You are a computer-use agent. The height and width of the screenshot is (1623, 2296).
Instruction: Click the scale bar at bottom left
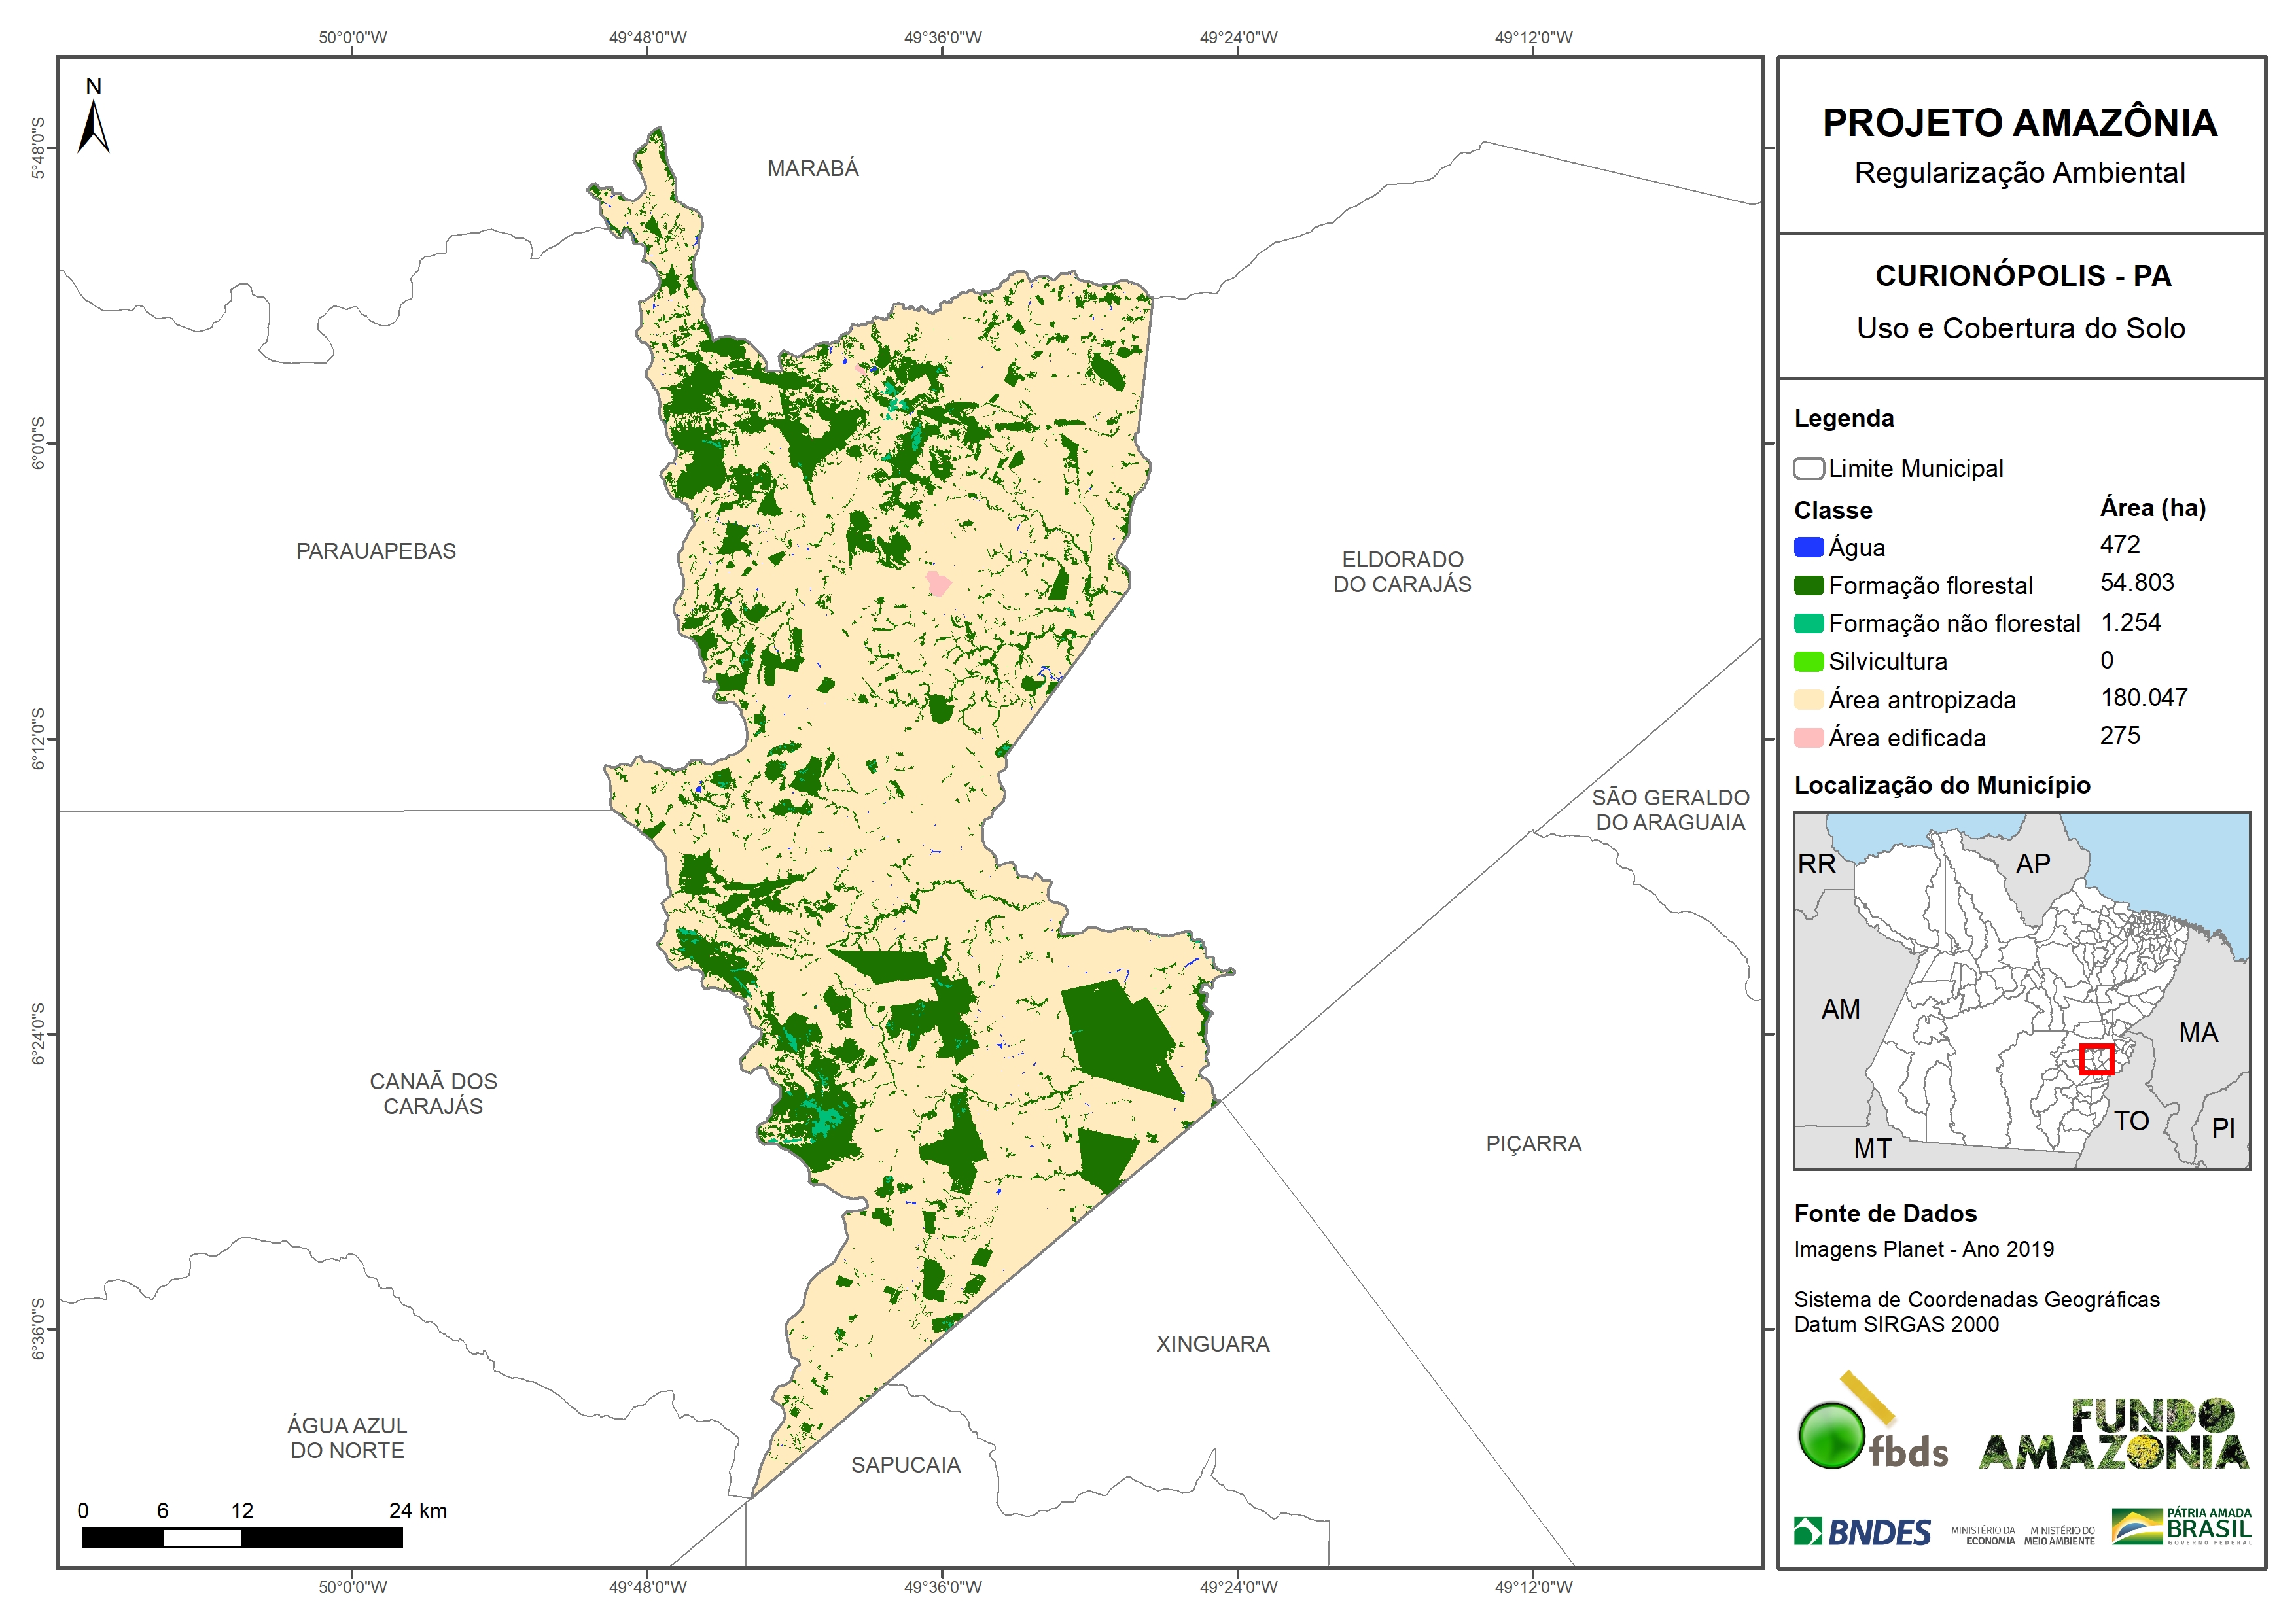click(242, 1537)
